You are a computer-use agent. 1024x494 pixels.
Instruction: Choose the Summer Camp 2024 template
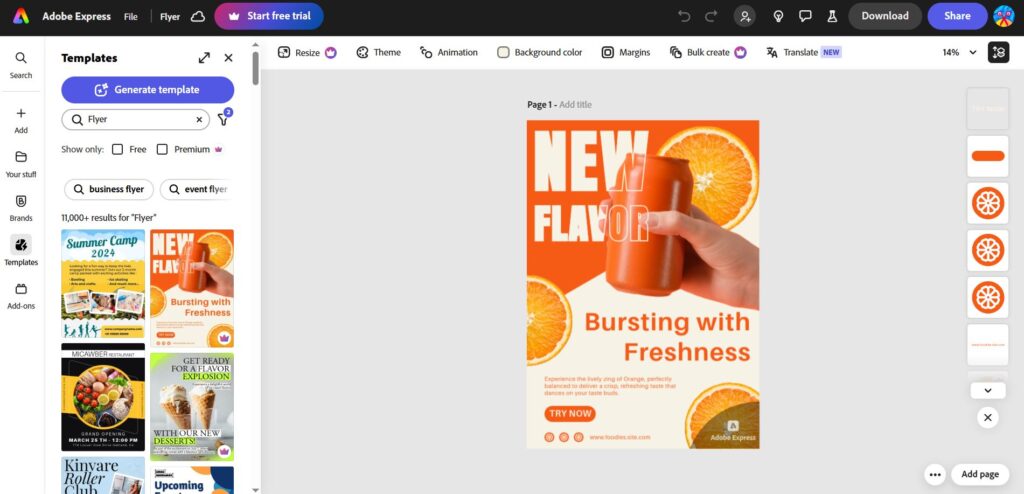[103, 284]
